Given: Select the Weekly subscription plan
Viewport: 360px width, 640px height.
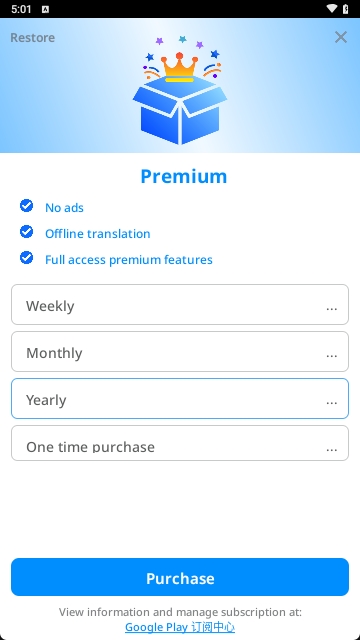Looking at the screenshot, I should tap(180, 304).
